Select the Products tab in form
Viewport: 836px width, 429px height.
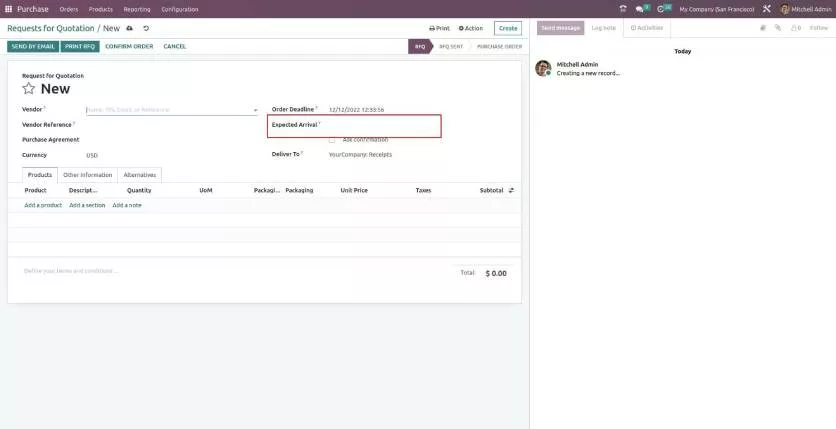pos(40,175)
